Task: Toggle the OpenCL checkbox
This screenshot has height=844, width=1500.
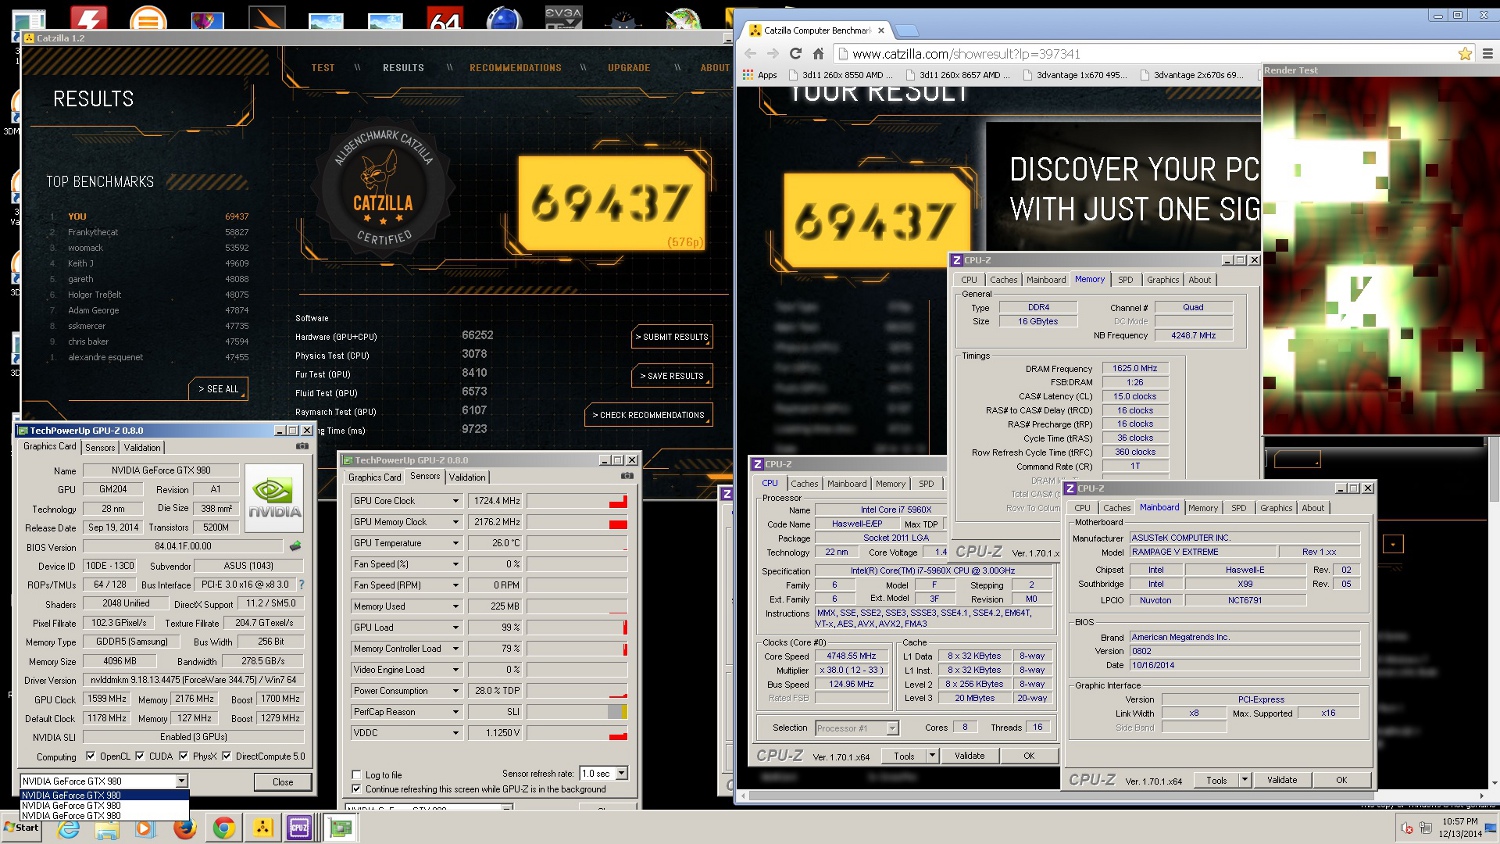Action: coord(91,756)
